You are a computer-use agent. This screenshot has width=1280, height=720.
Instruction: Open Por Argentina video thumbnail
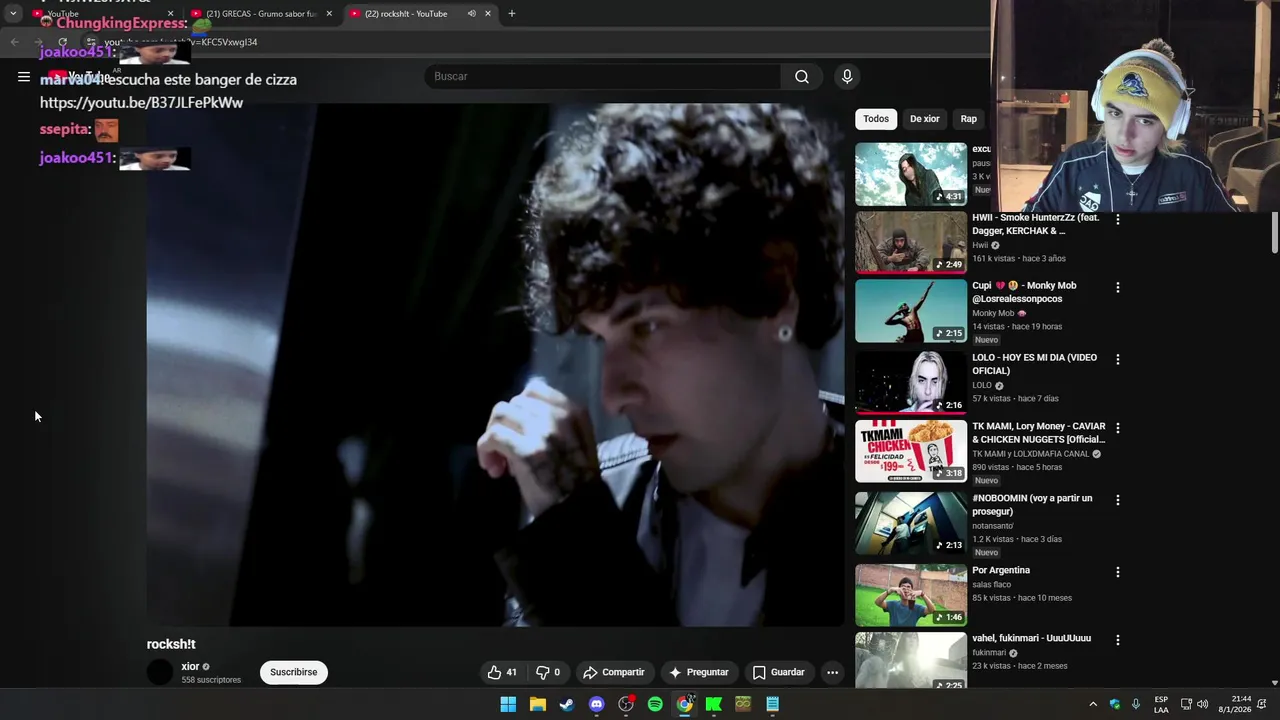(x=911, y=595)
